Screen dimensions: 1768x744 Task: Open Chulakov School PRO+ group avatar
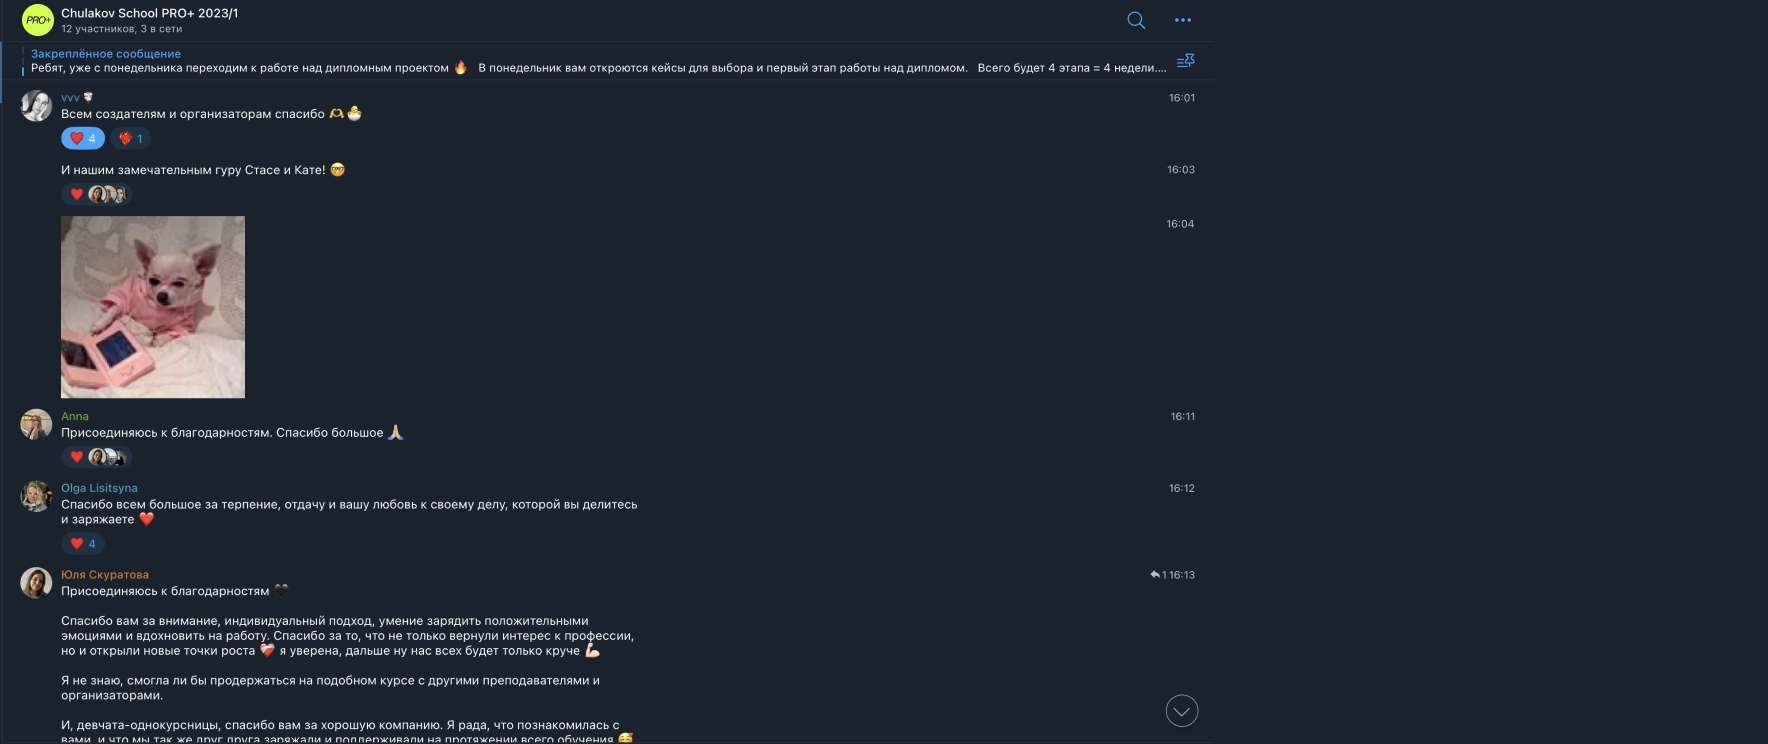(x=38, y=20)
